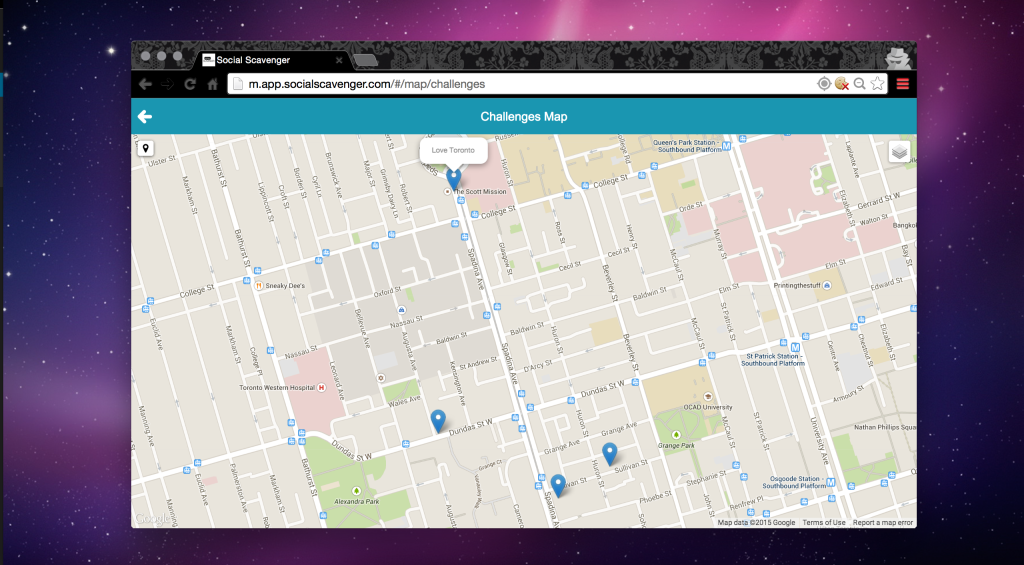The width and height of the screenshot is (1024, 565).
Task: Click the Nathan Phillips Square label
Action: point(885,427)
